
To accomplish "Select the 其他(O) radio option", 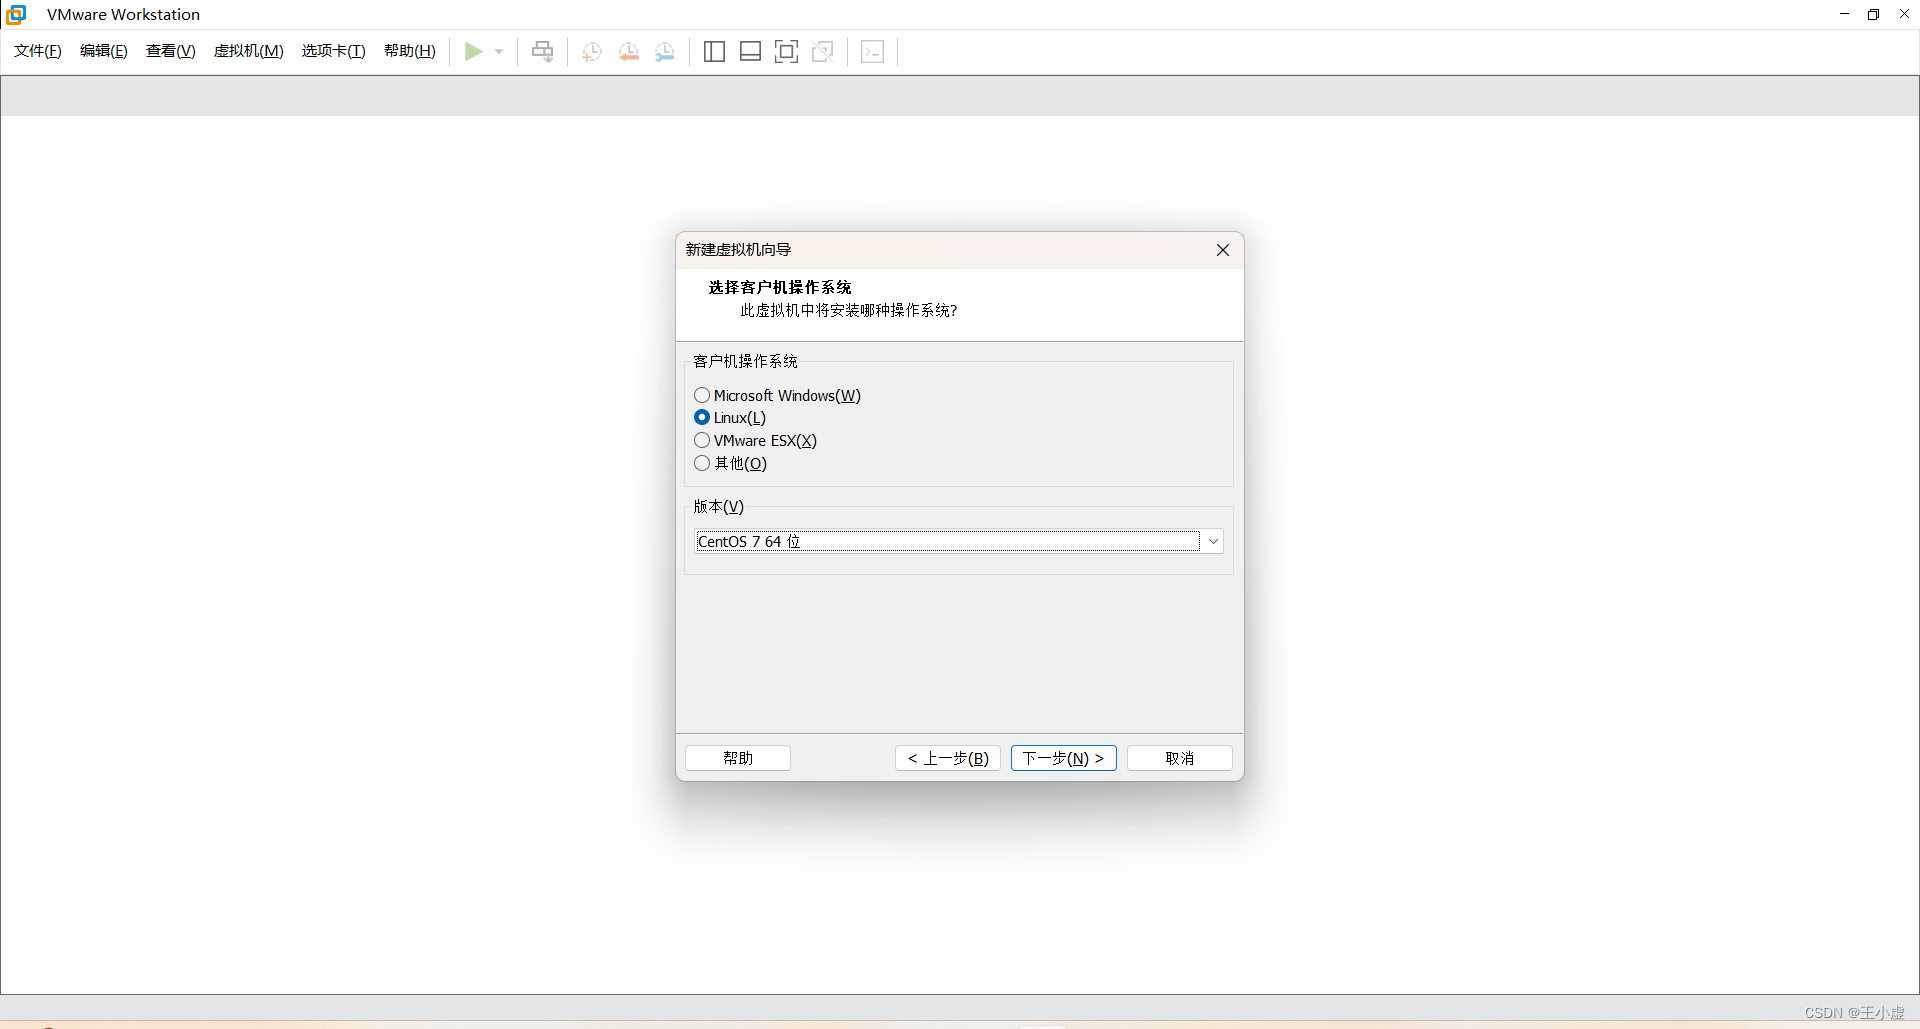I will coord(731,464).
